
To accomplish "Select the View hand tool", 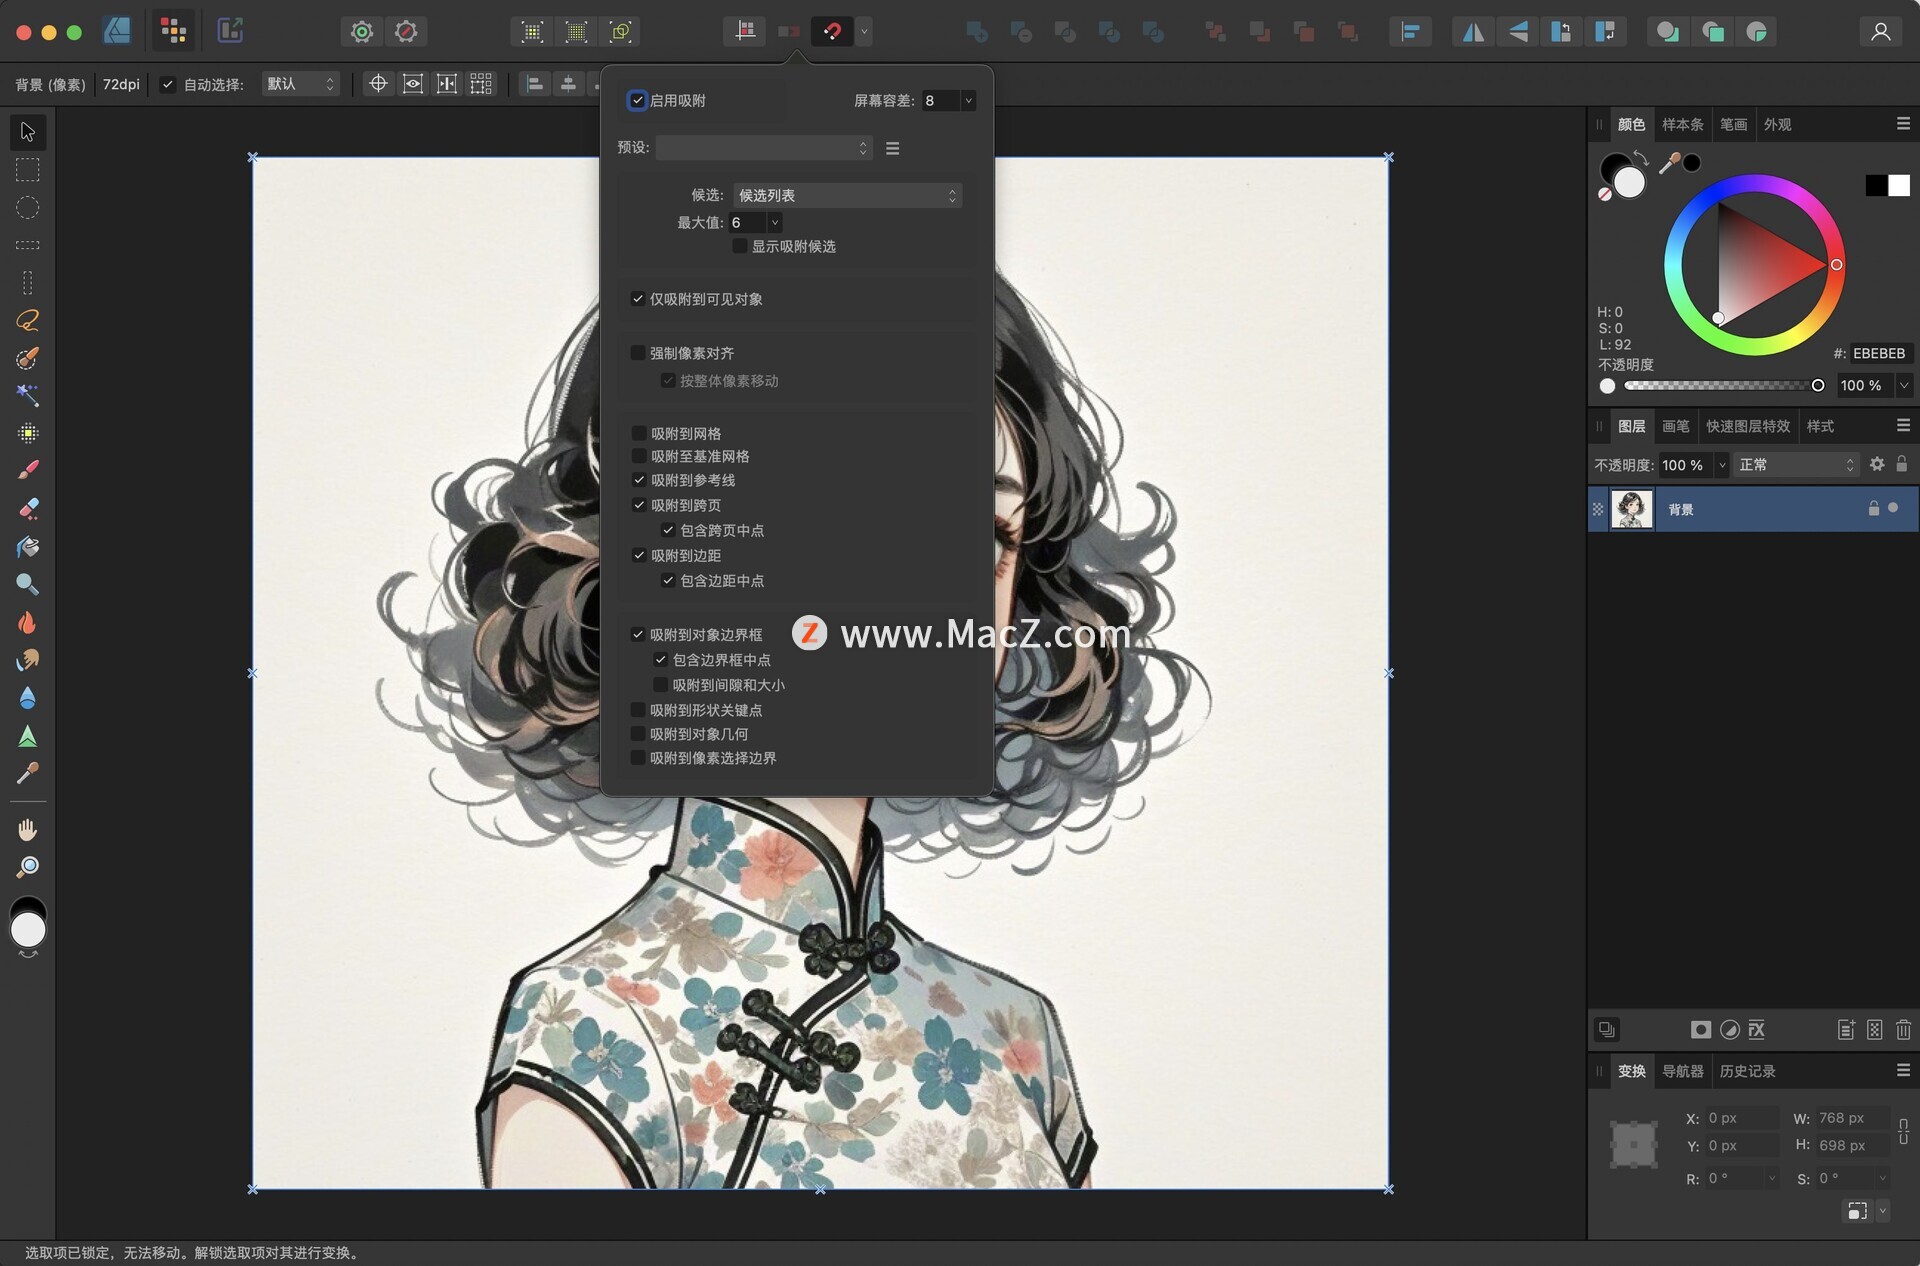I will coord(28,829).
